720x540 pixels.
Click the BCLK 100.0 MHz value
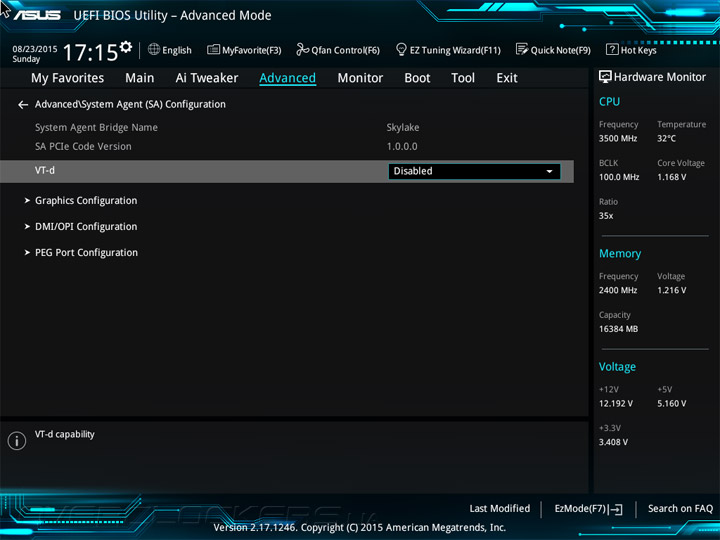[619, 177]
